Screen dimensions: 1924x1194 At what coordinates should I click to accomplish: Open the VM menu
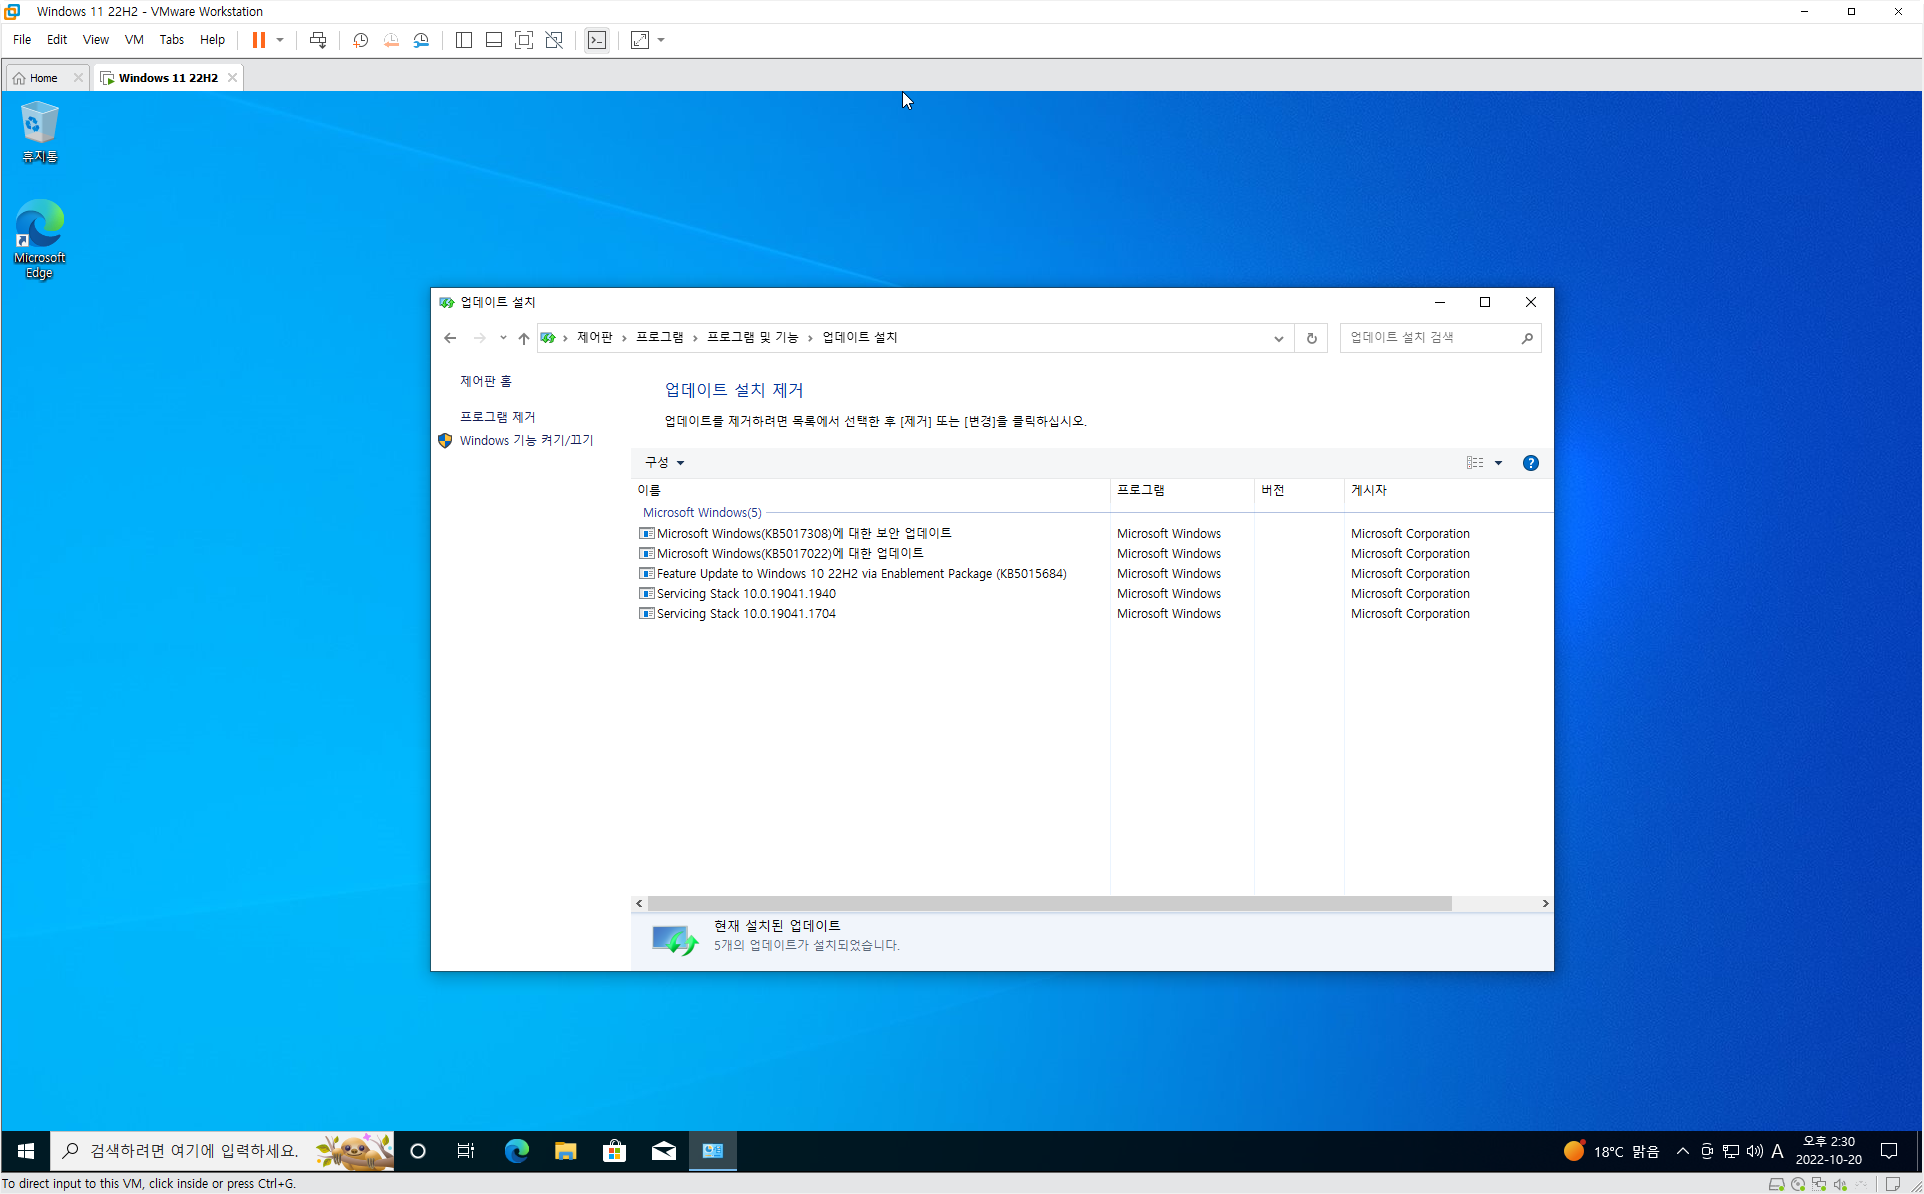click(133, 40)
